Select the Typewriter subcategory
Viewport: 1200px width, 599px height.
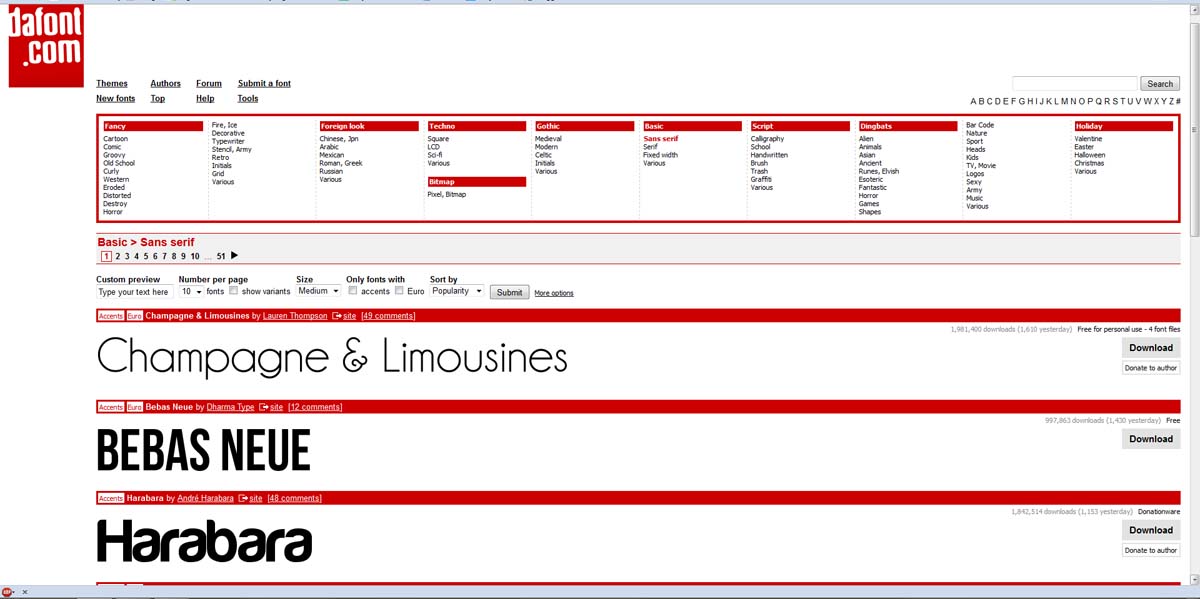tap(228, 141)
